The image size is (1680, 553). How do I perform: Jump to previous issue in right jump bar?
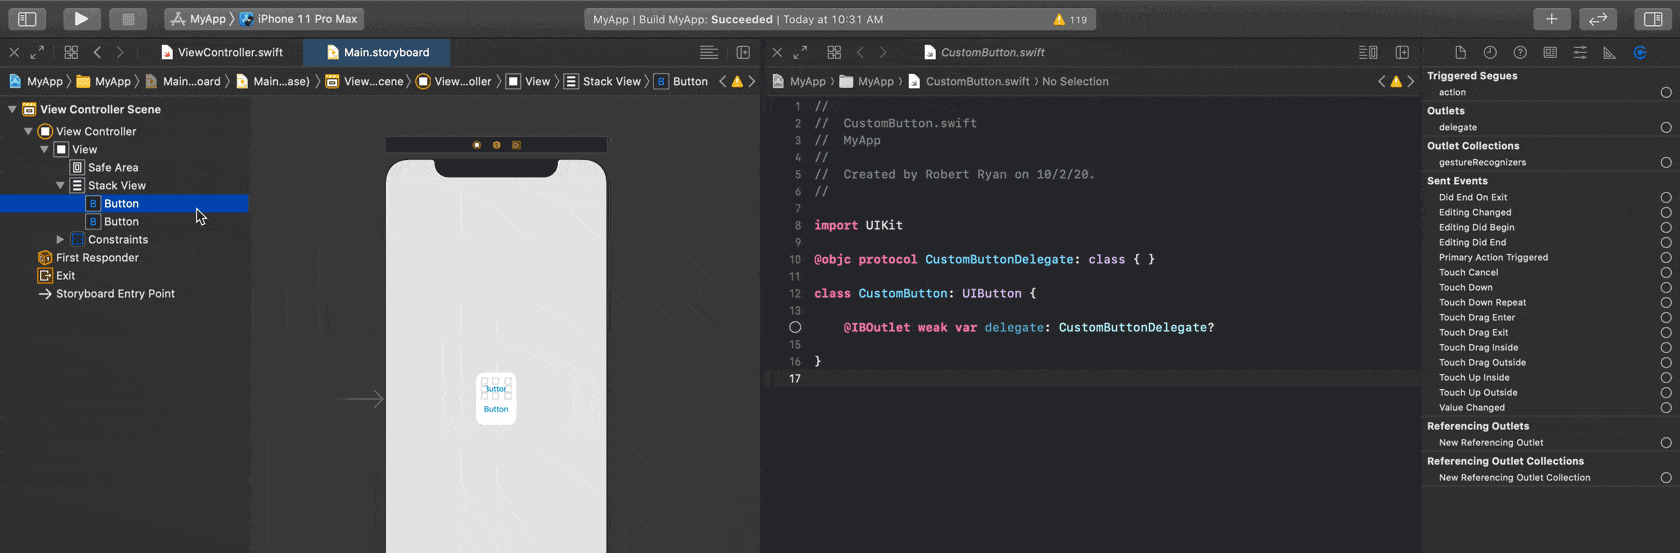[x=1382, y=81]
